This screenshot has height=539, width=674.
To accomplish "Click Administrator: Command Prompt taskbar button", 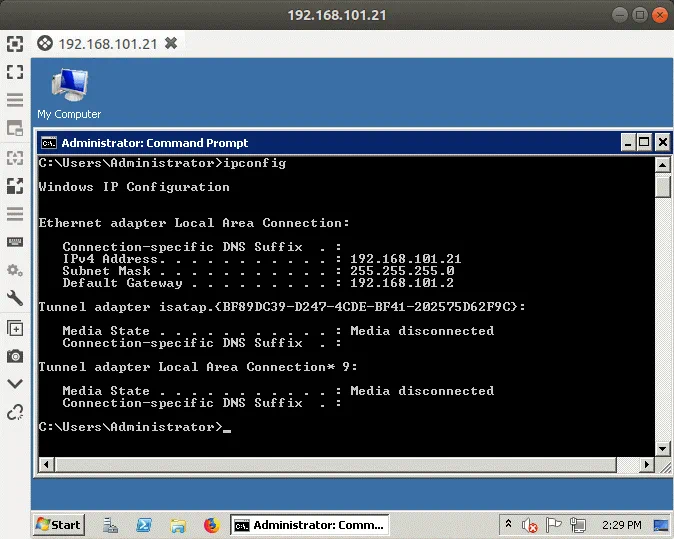I will coord(309,525).
